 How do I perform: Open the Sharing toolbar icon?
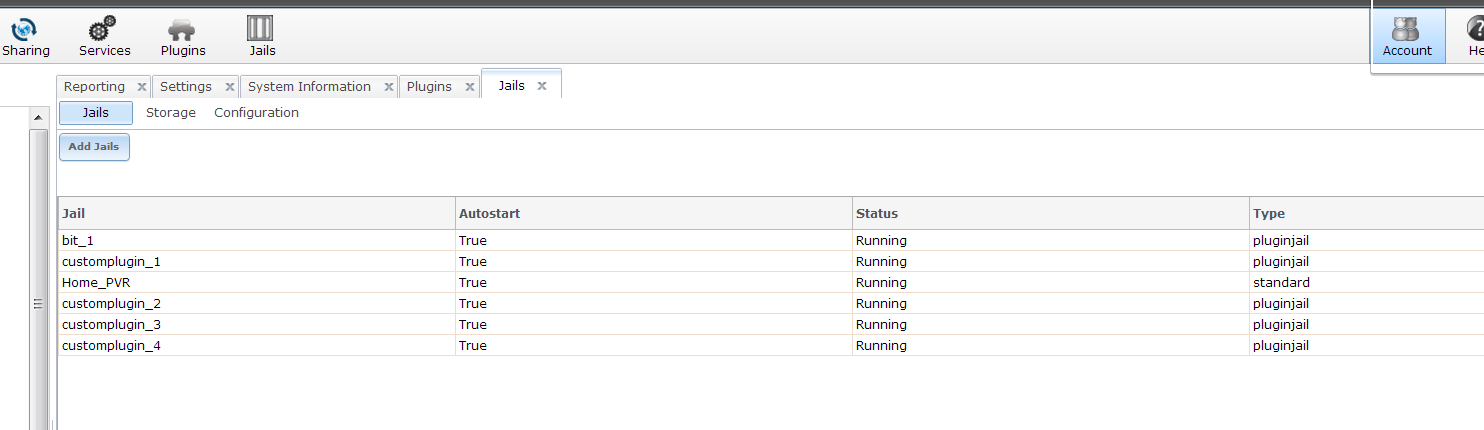[x=24, y=30]
